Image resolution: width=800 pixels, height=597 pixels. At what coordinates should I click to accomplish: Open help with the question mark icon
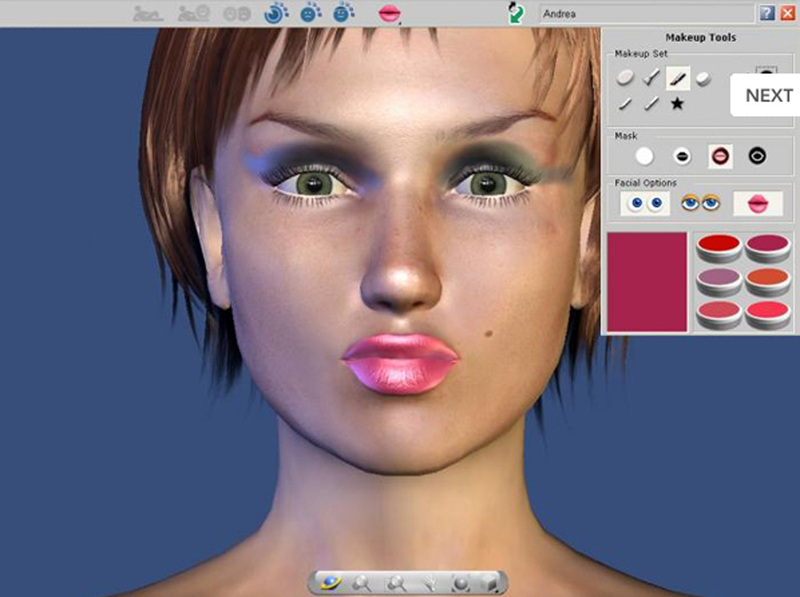coord(767,13)
